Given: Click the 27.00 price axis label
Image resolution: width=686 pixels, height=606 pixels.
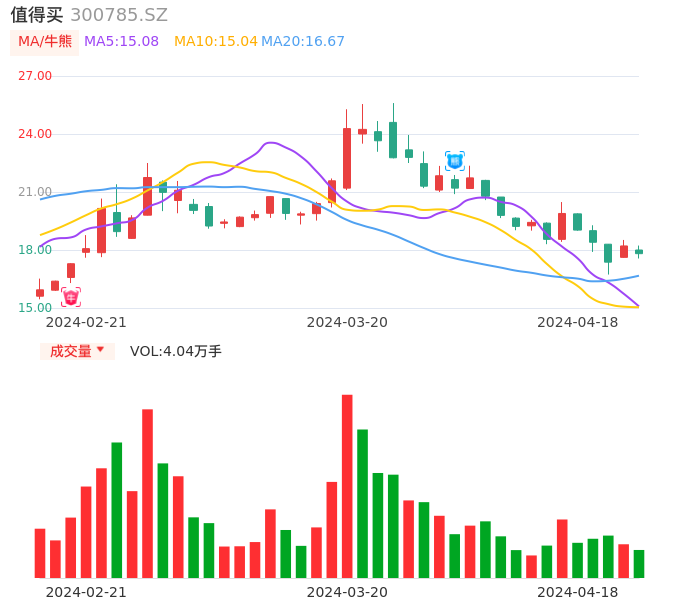Looking at the screenshot, I should tap(35, 76).
